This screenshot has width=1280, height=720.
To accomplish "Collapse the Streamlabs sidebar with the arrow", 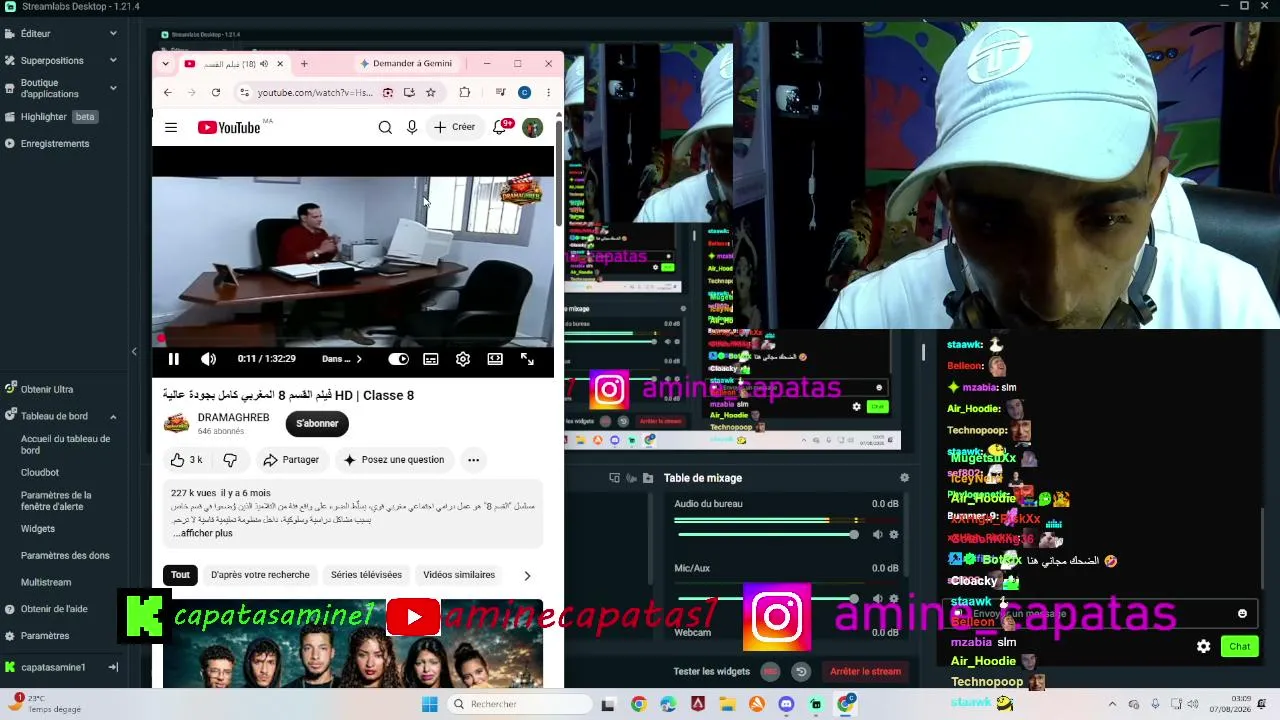I will [x=134, y=351].
